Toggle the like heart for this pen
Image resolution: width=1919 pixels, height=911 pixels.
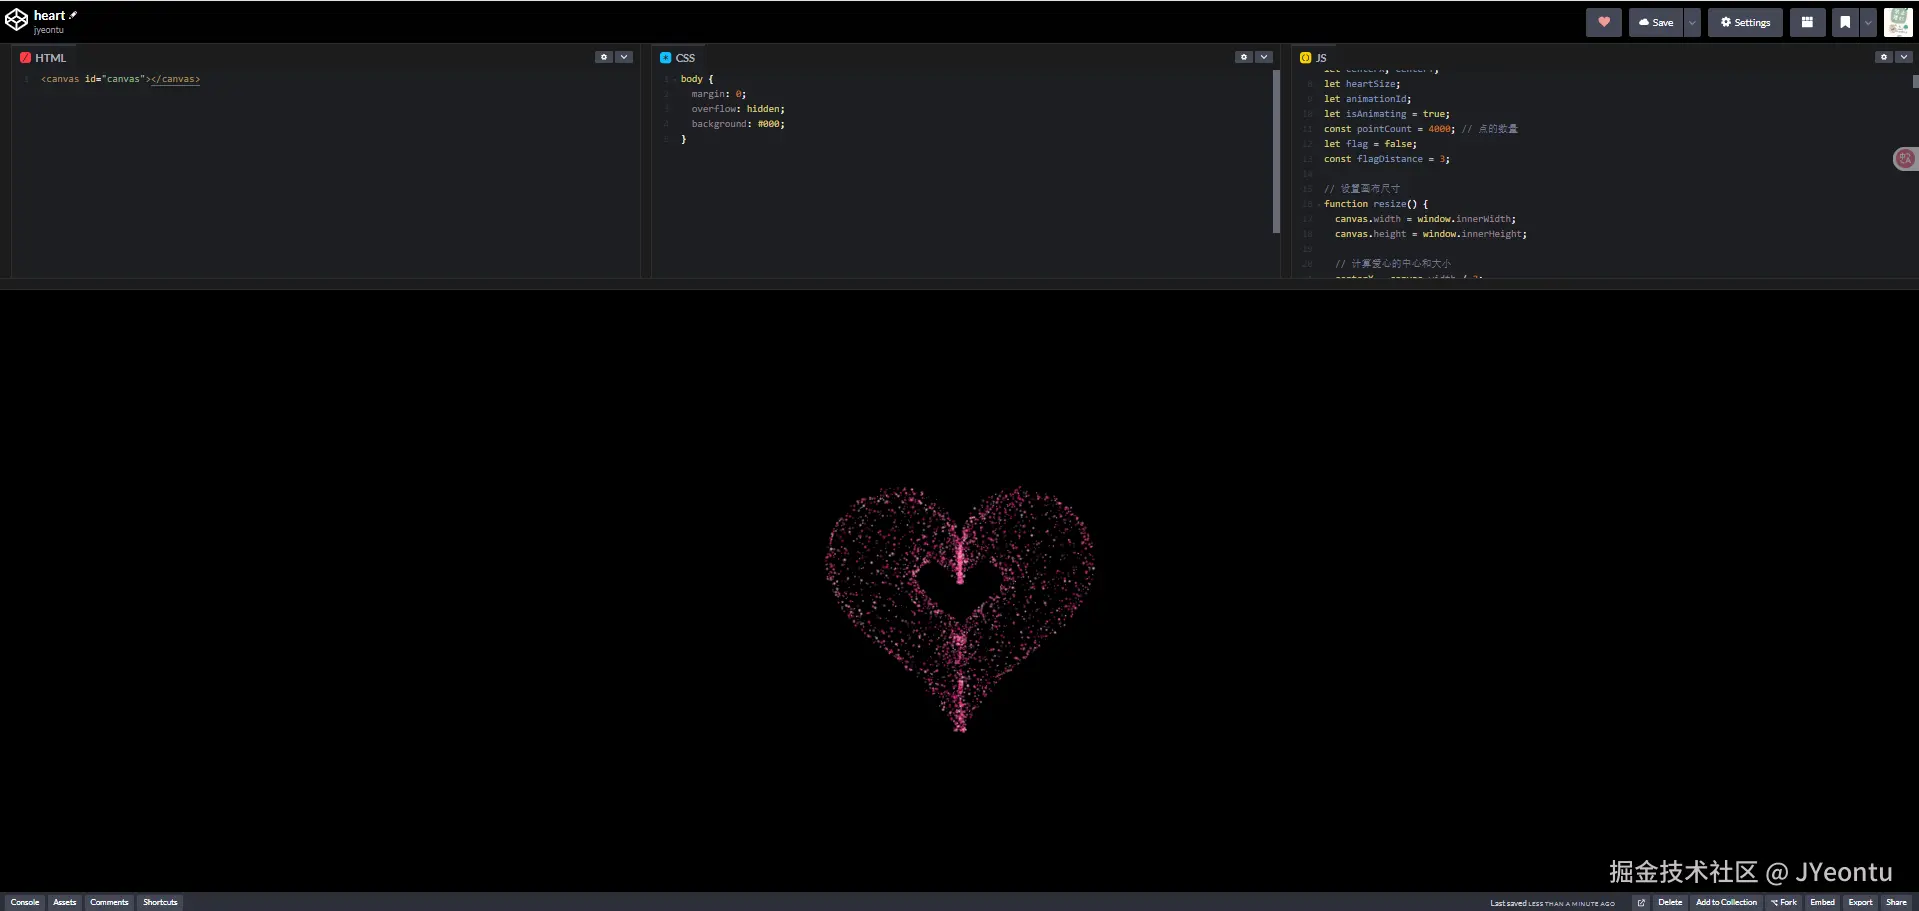tap(1604, 22)
